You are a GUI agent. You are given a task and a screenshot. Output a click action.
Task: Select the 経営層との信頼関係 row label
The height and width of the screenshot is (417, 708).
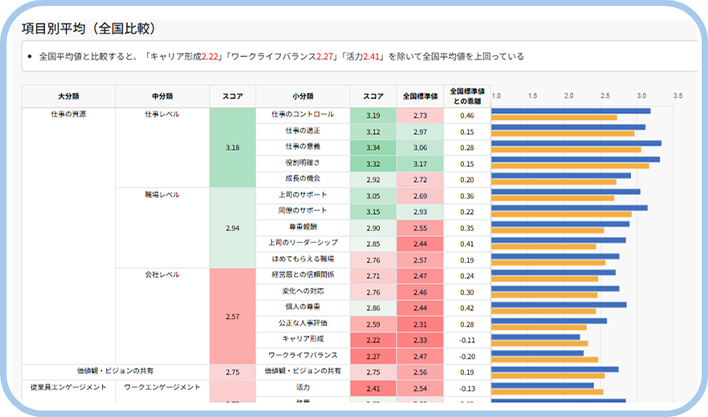(303, 275)
